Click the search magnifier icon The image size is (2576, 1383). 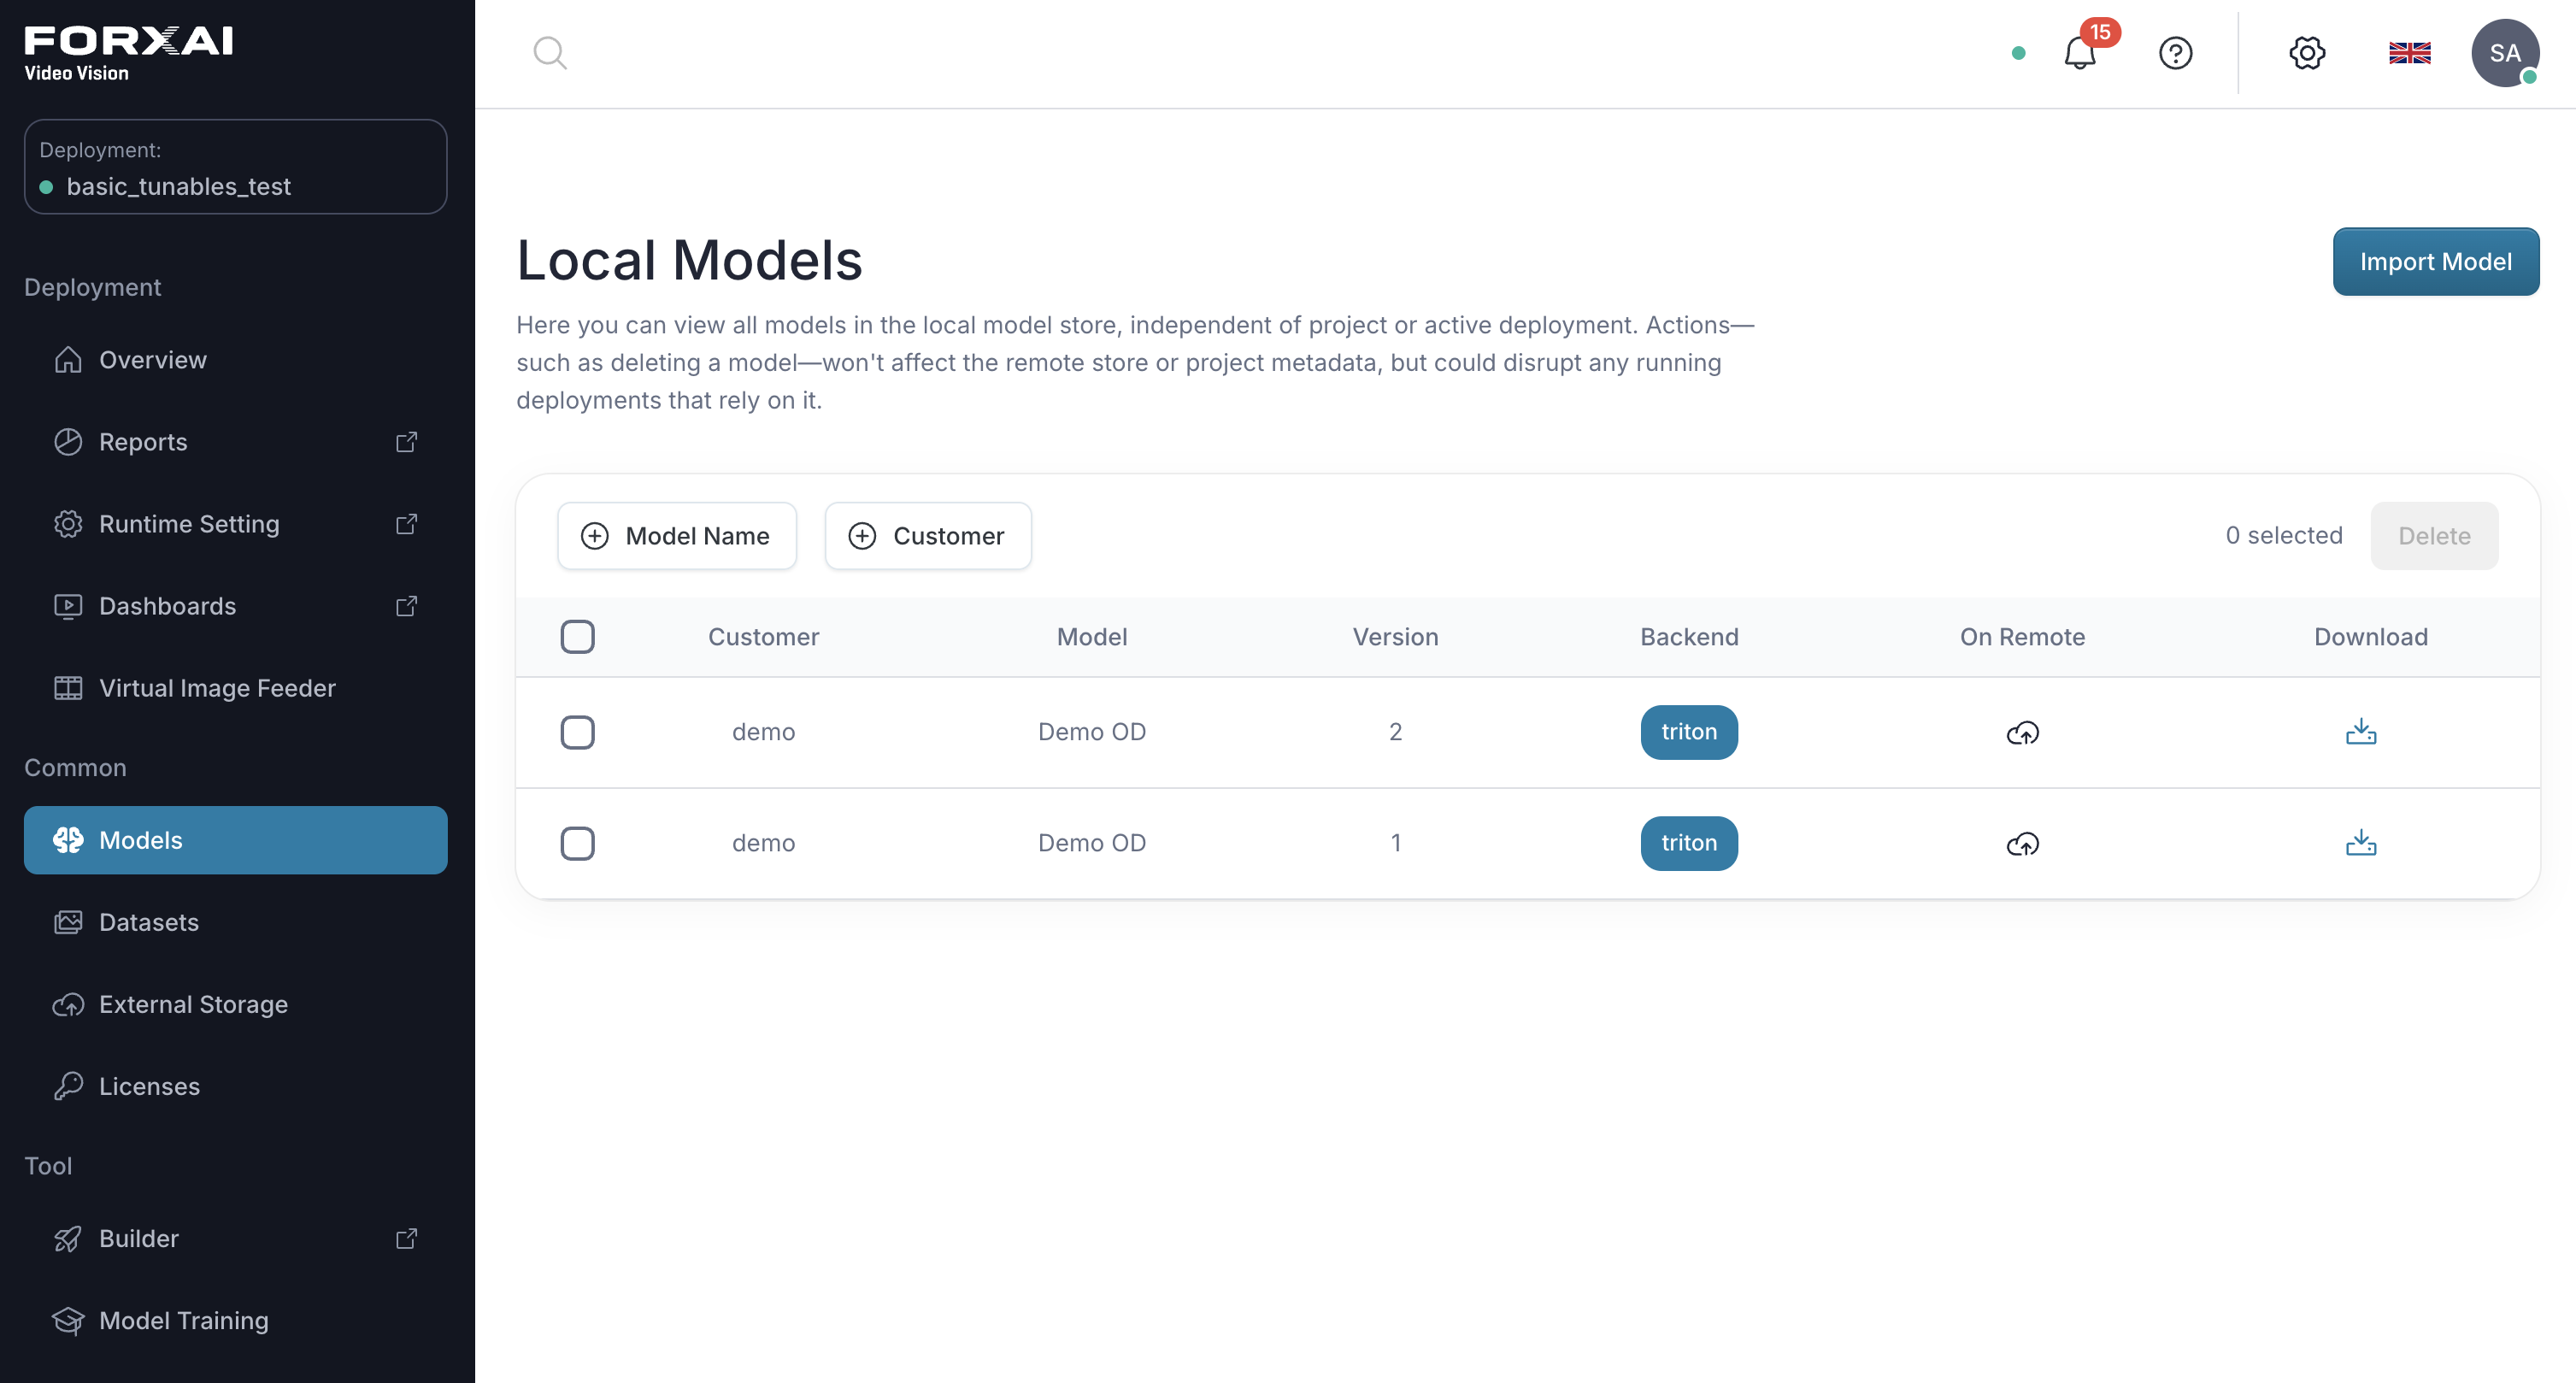550,53
